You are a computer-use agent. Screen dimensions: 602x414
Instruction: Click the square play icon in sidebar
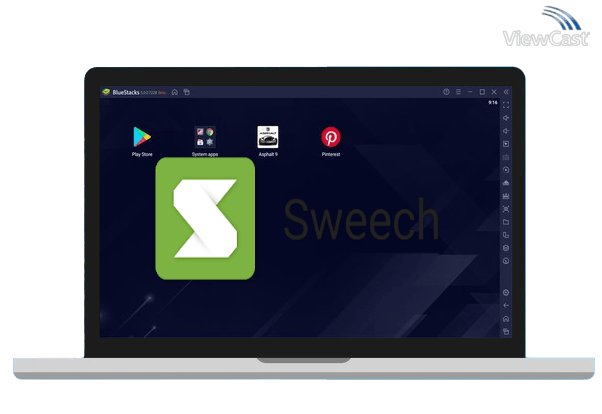tap(506, 144)
